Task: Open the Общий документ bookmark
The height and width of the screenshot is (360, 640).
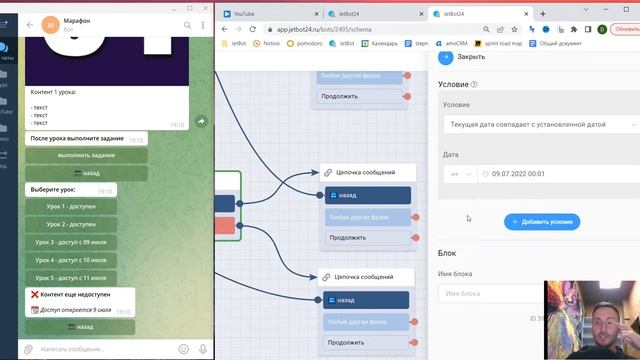Action: (555, 43)
